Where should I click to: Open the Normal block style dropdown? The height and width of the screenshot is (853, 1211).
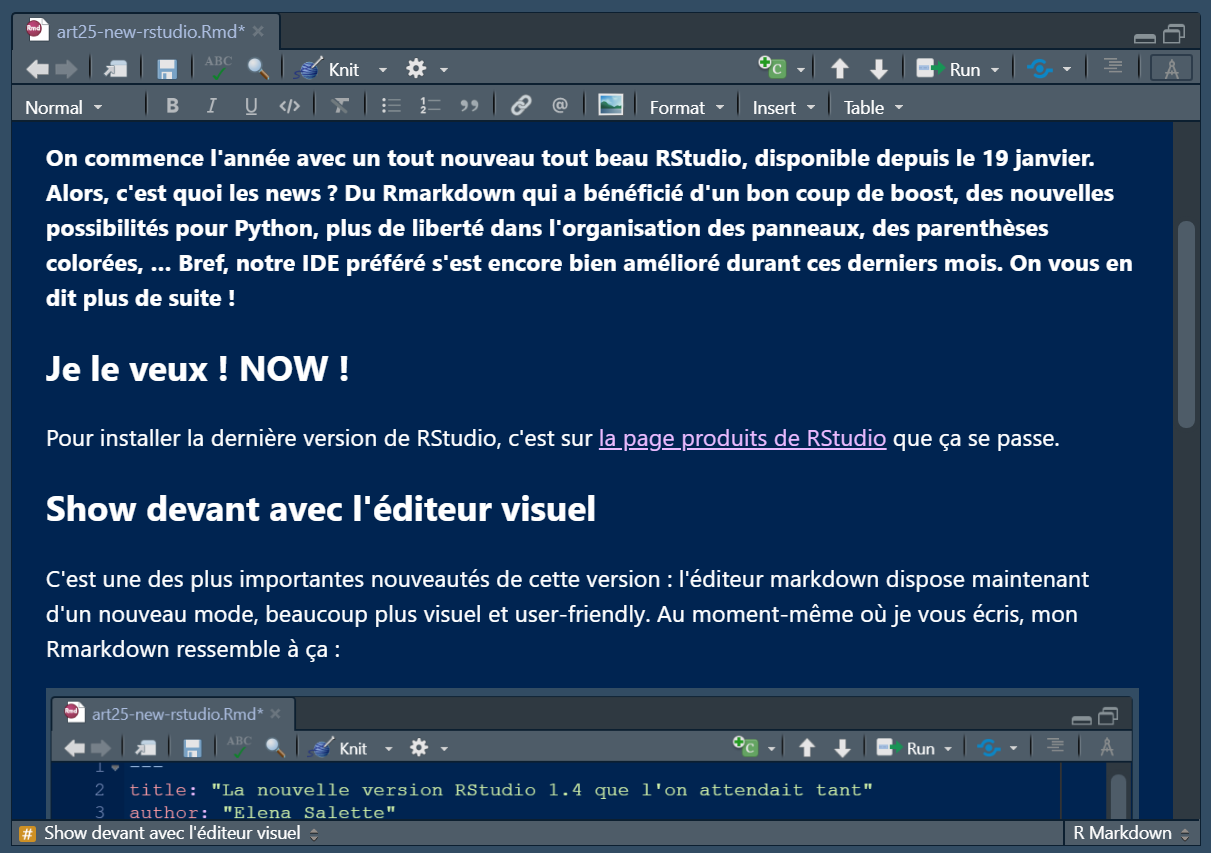pyautogui.click(x=63, y=107)
